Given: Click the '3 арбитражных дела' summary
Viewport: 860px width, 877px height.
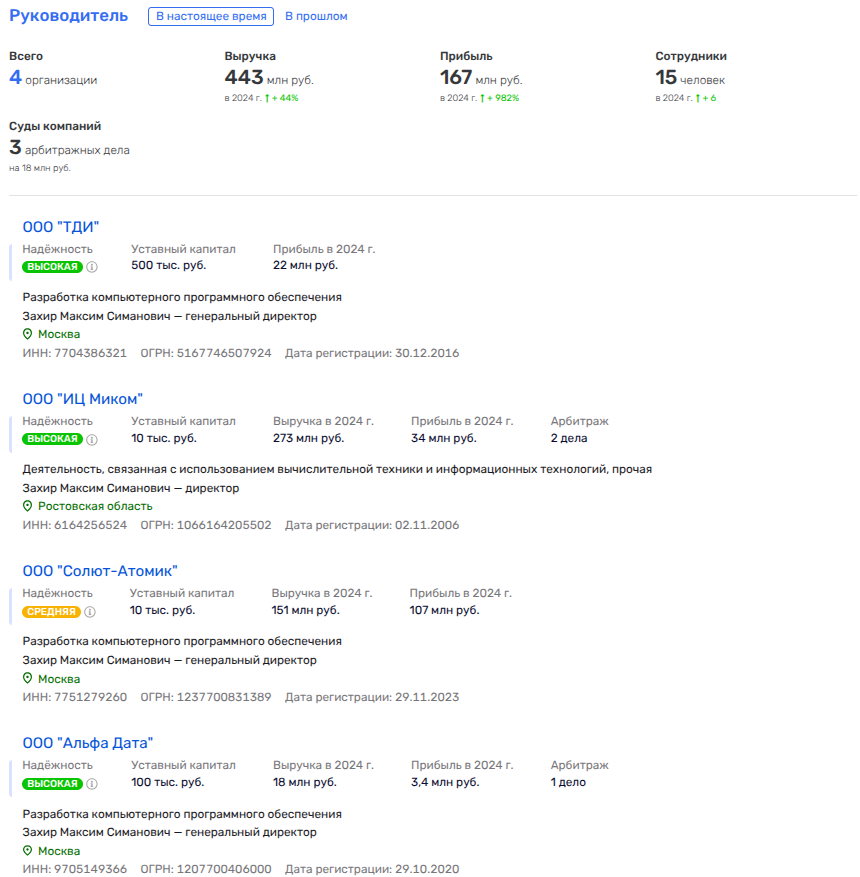Looking at the screenshot, I should tap(69, 149).
